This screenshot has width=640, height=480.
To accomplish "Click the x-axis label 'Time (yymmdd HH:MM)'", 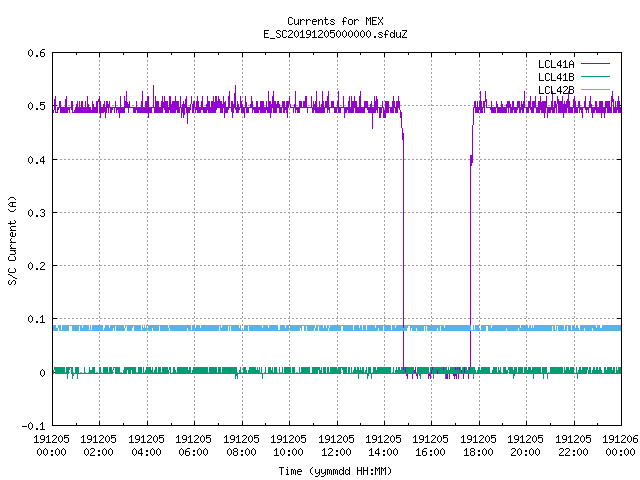I will click(x=335, y=471).
